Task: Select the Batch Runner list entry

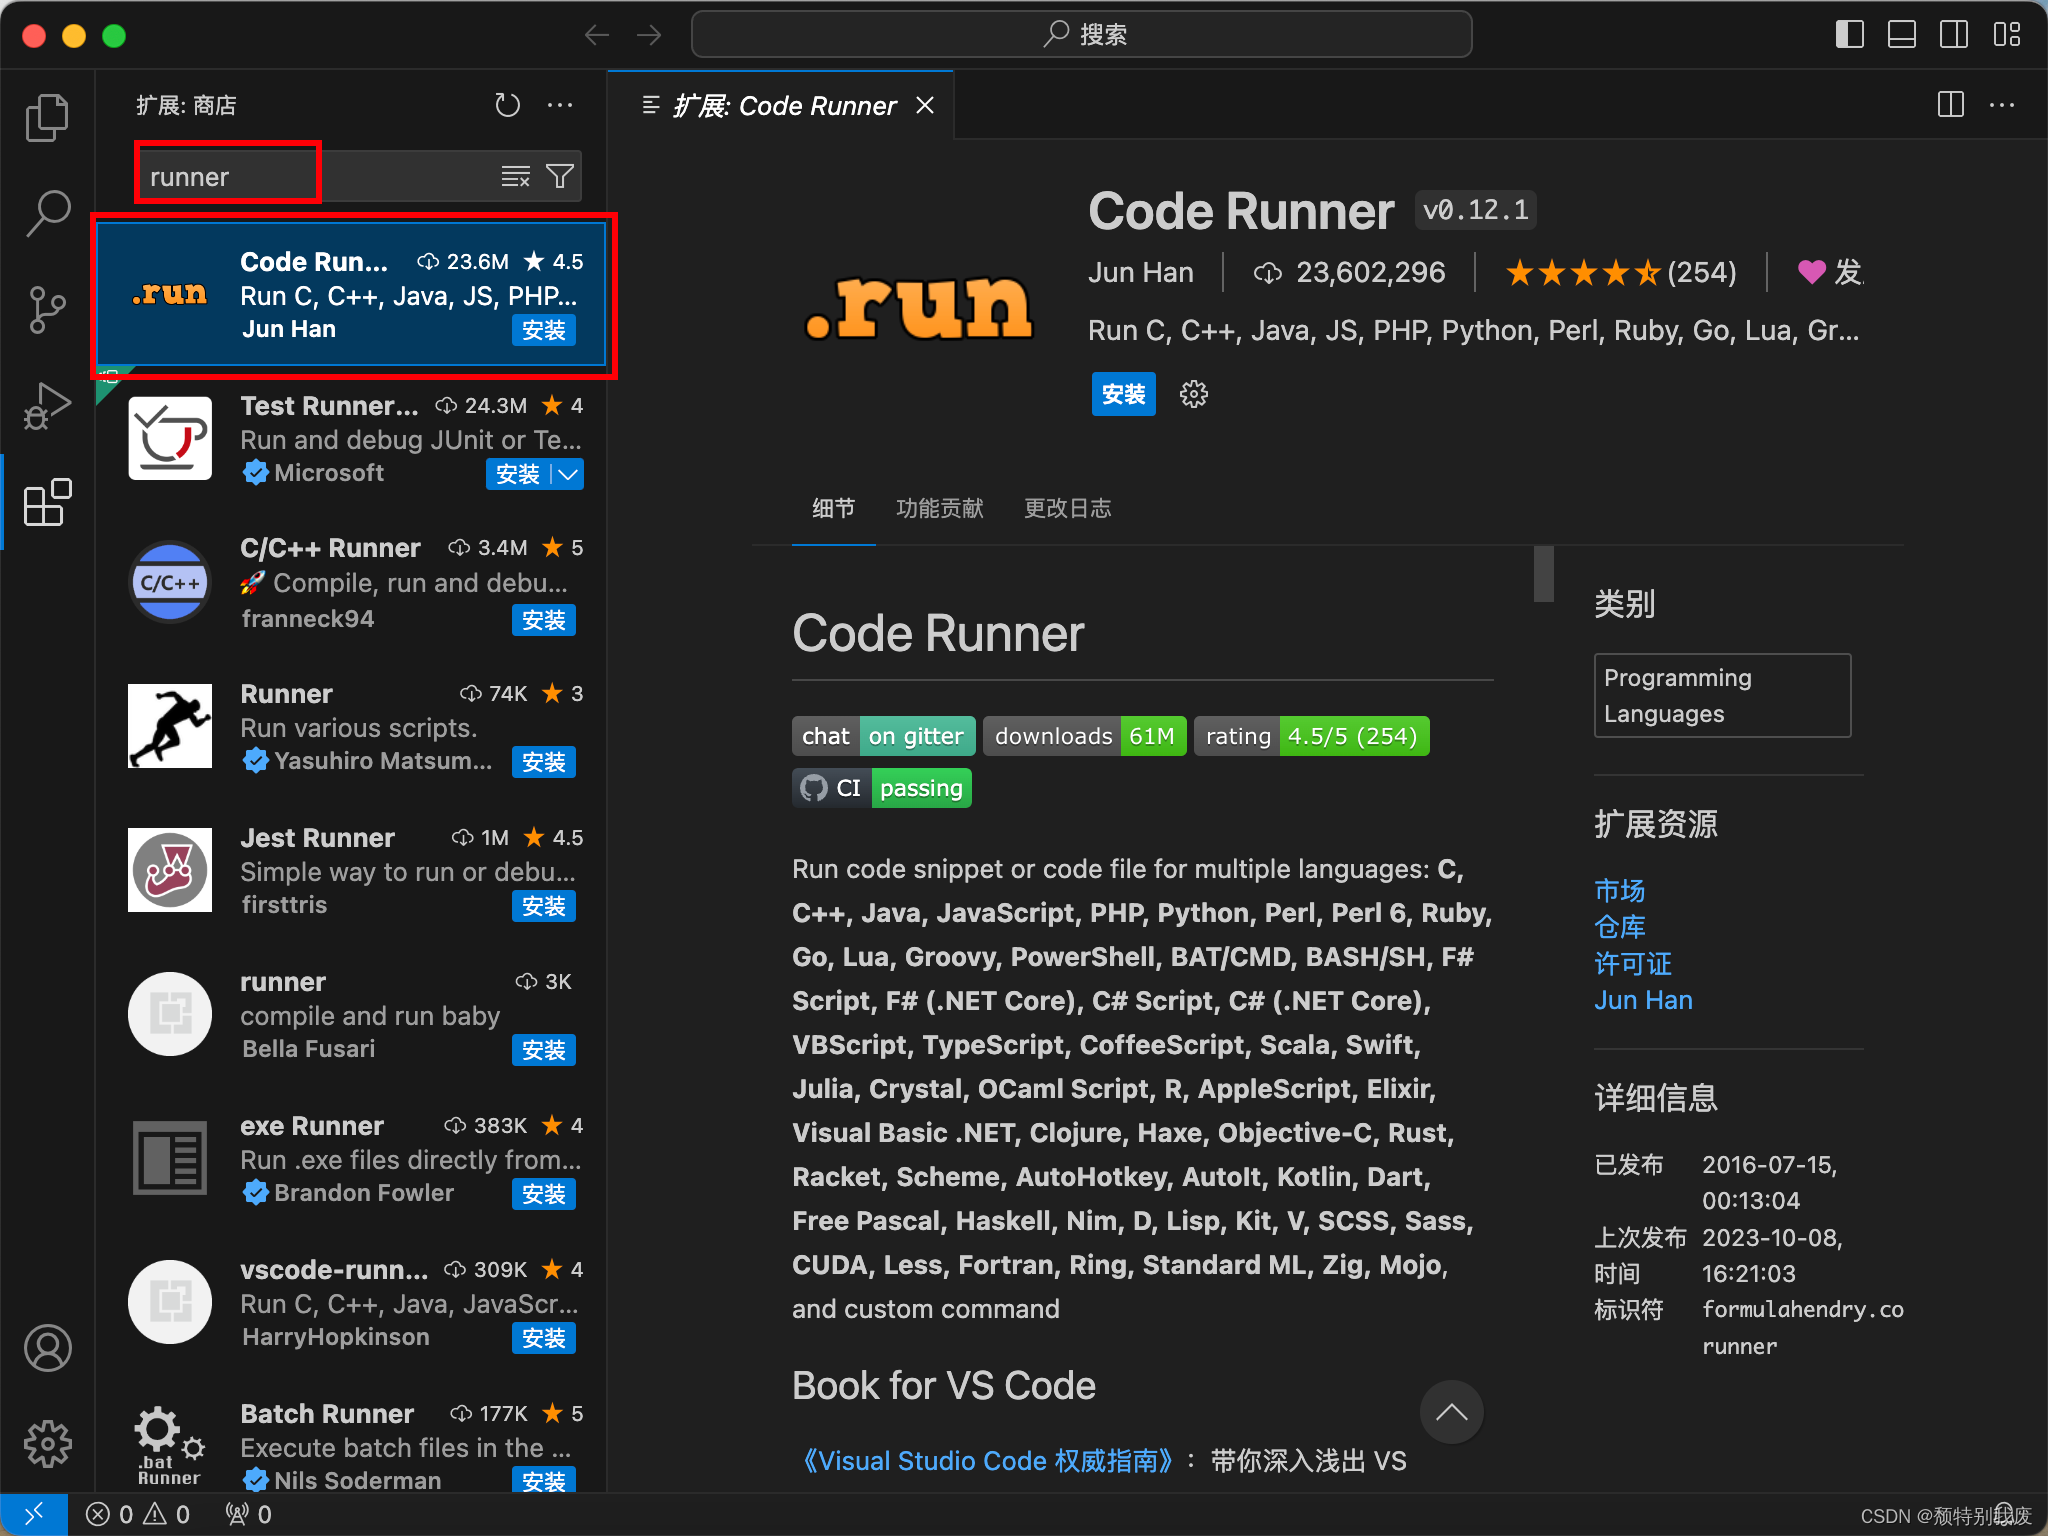Action: 352,1444
